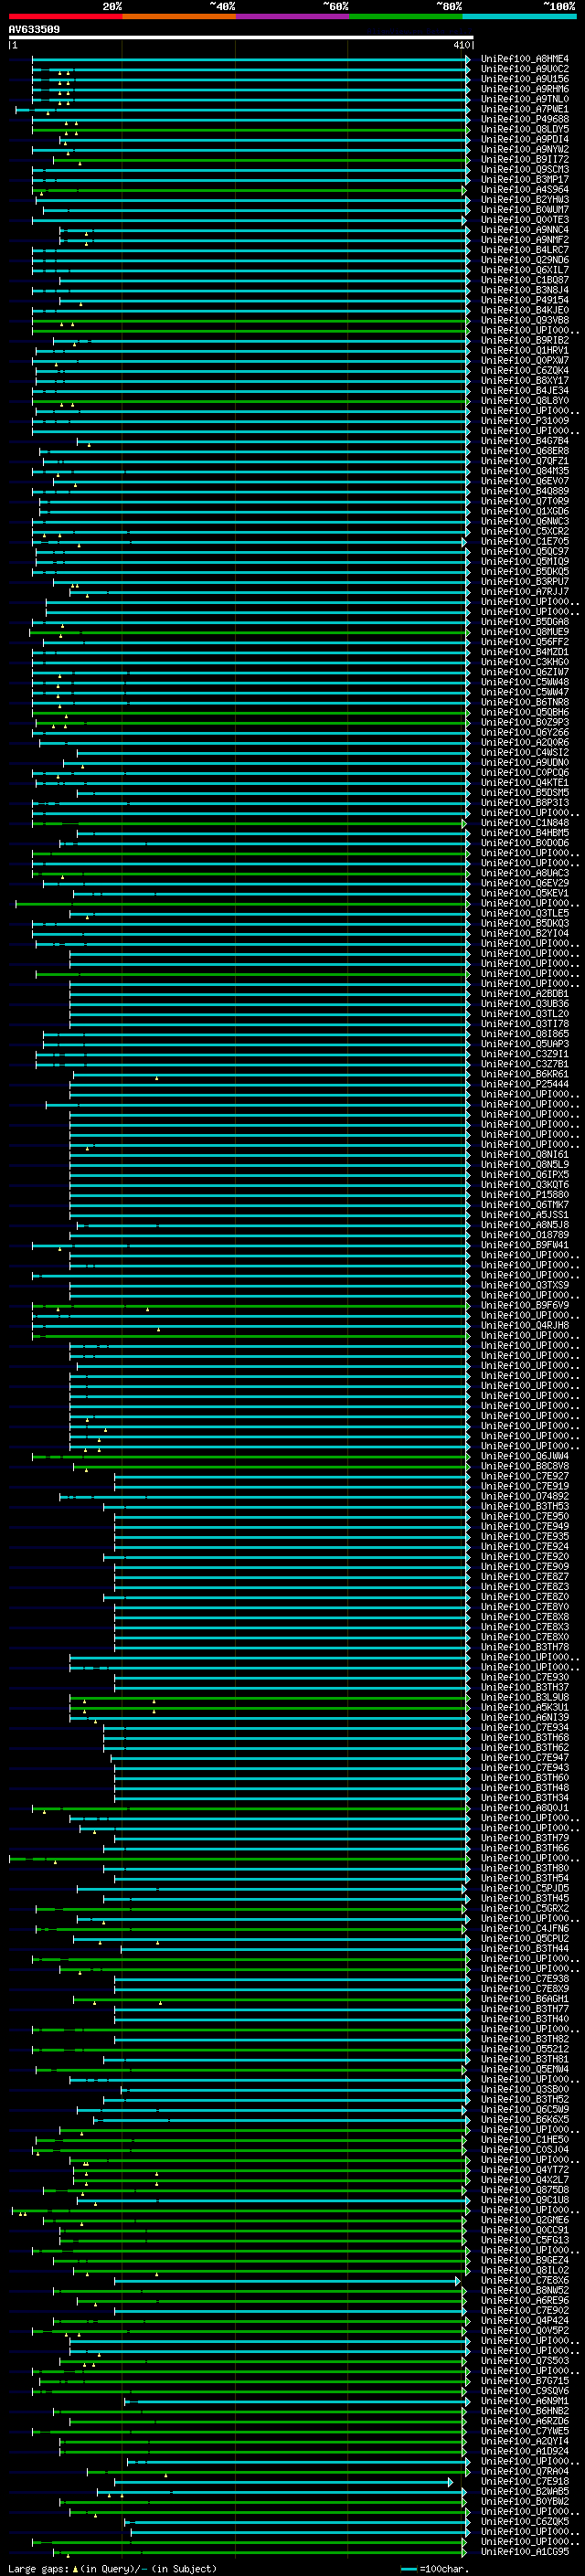The width and height of the screenshot is (585, 2576).
Task: Select the UniRef100_C7E8Z7 hit label
Action: click(x=524, y=1576)
